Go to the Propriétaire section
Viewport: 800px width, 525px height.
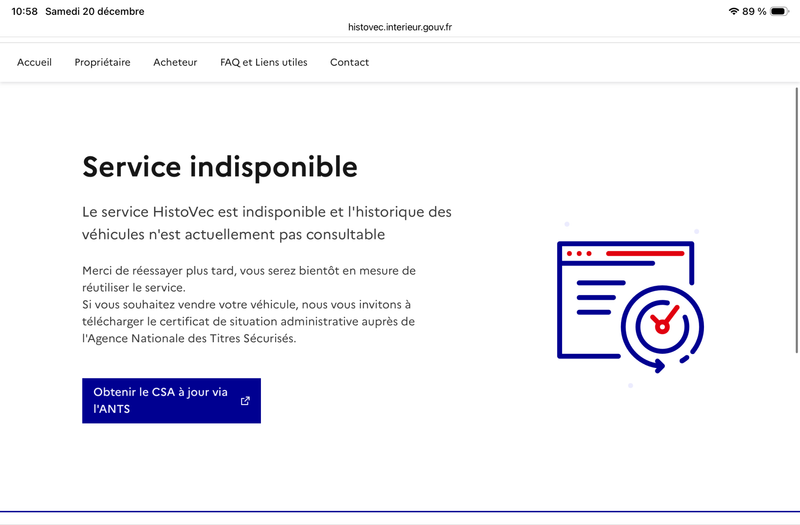click(x=102, y=62)
